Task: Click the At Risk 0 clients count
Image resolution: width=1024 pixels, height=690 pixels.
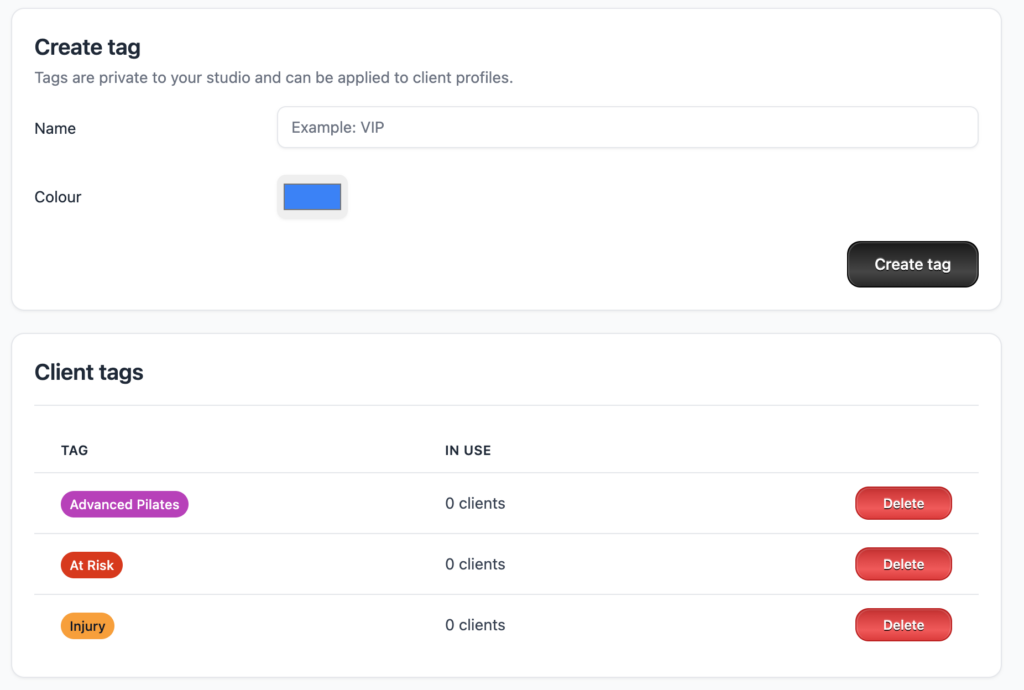Action: pyautogui.click(x=475, y=565)
